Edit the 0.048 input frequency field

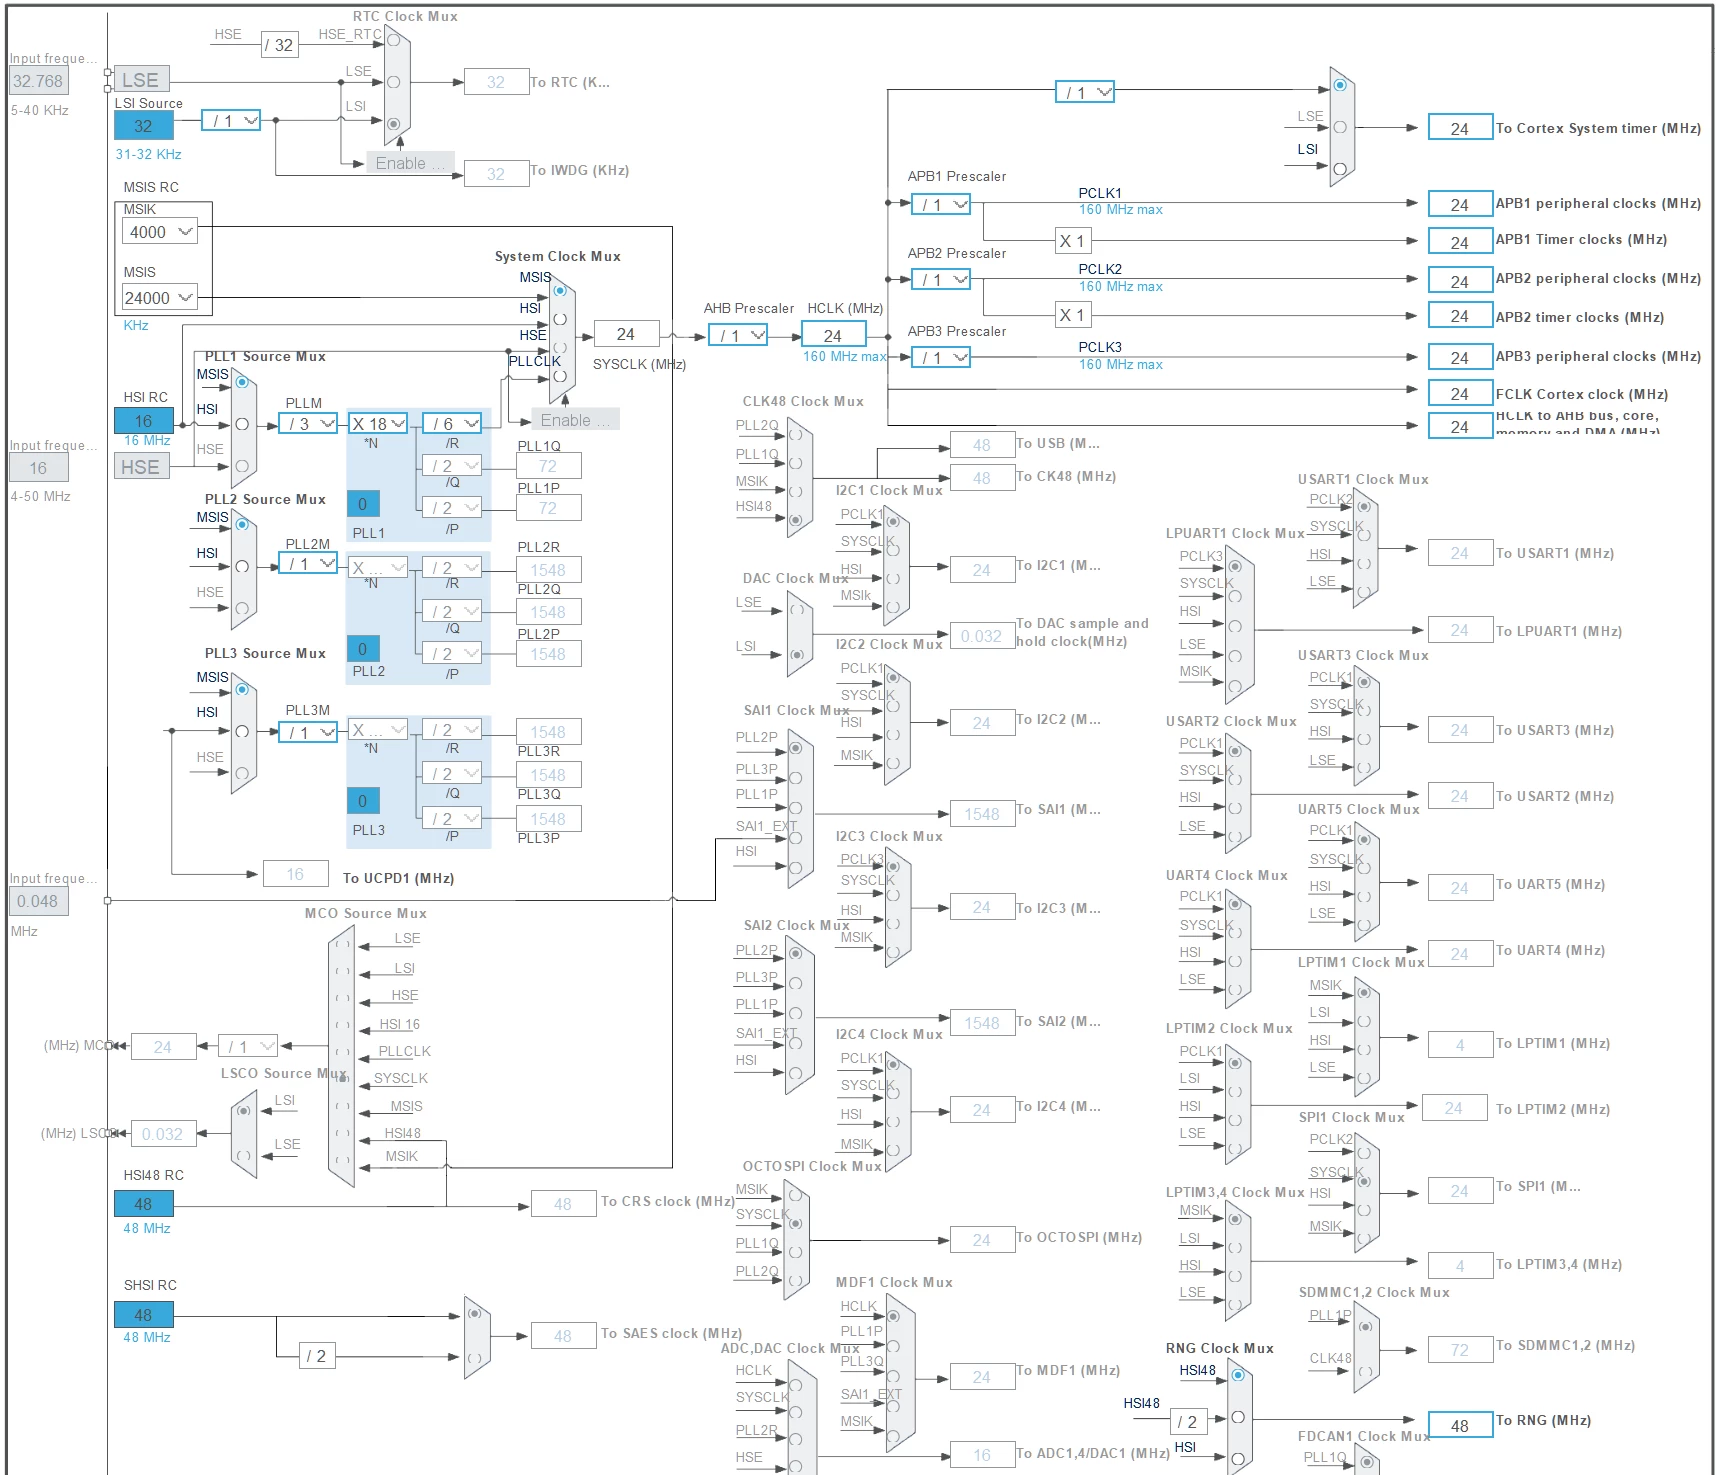point(39,901)
